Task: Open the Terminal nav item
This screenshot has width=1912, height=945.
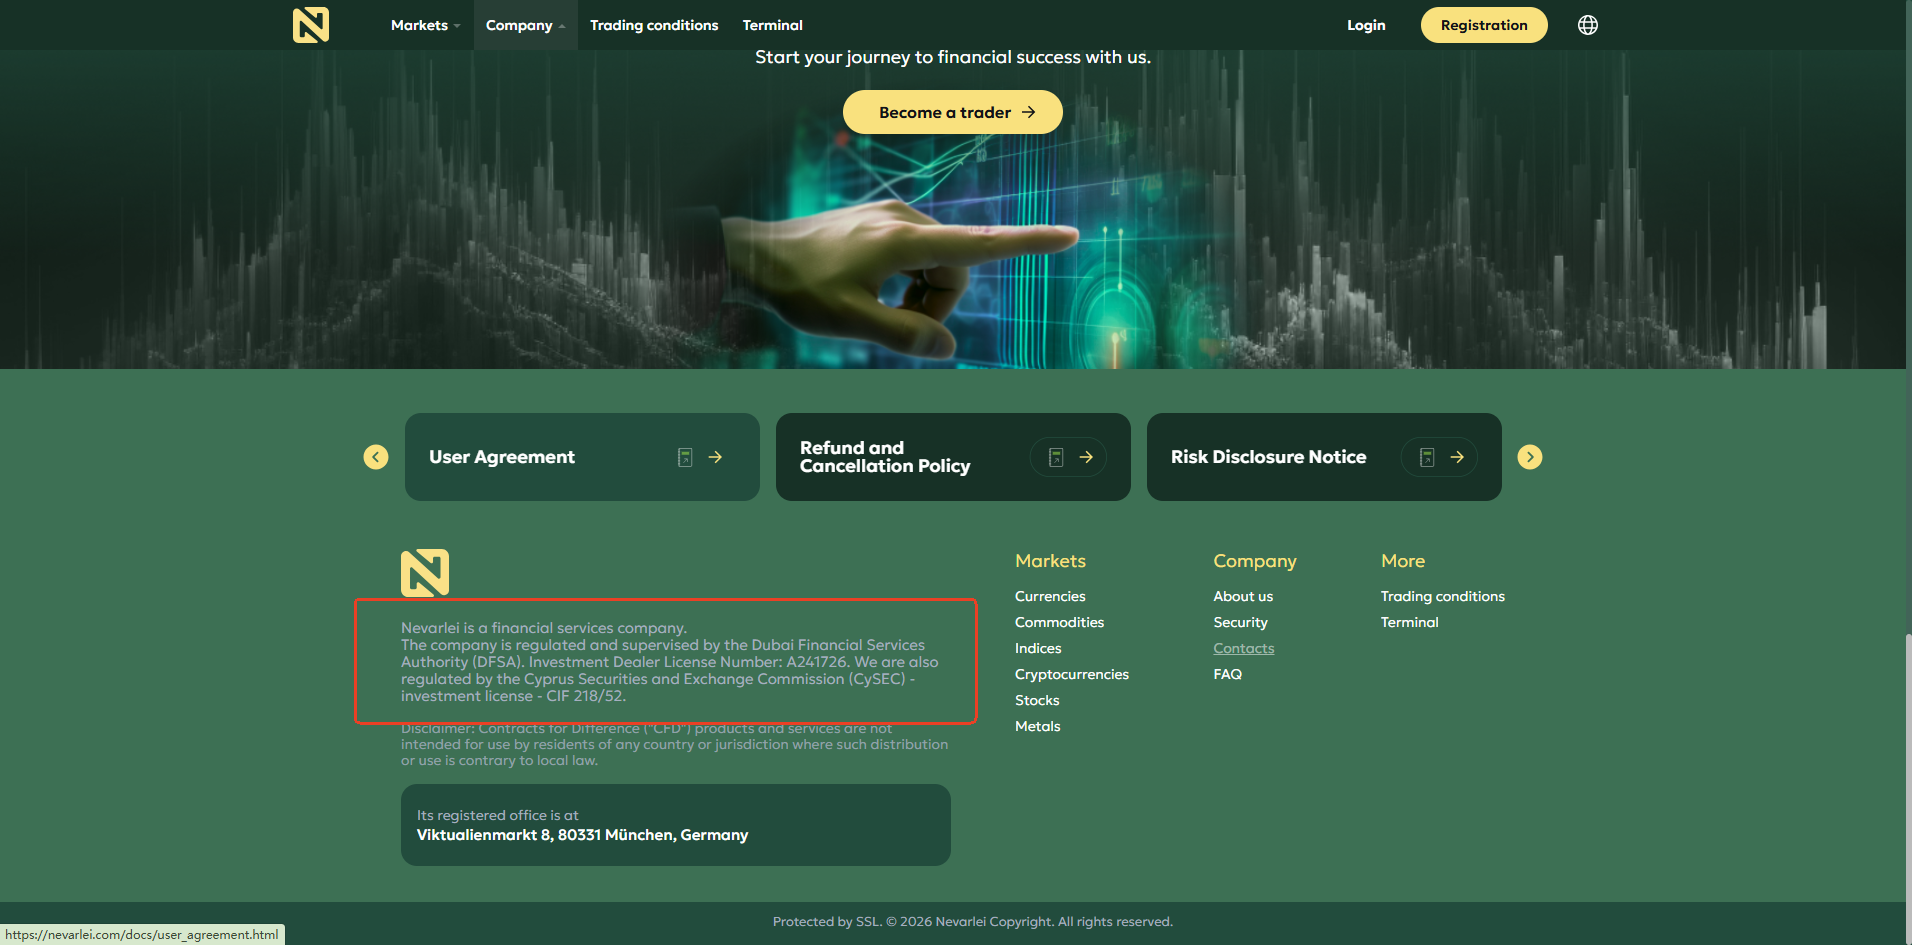Action: pyautogui.click(x=772, y=25)
